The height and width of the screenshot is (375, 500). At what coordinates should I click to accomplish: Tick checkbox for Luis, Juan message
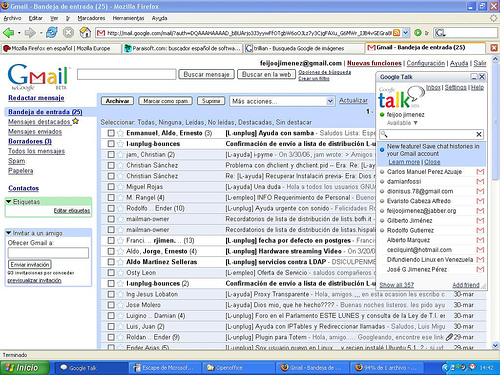tap(111, 326)
